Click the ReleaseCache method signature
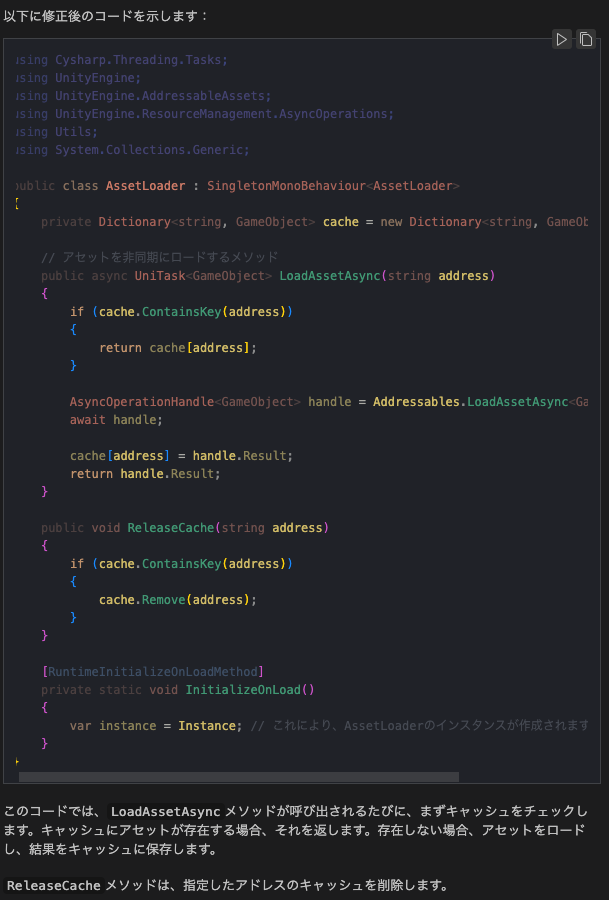The width and height of the screenshot is (609, 900). coord(185,527)
